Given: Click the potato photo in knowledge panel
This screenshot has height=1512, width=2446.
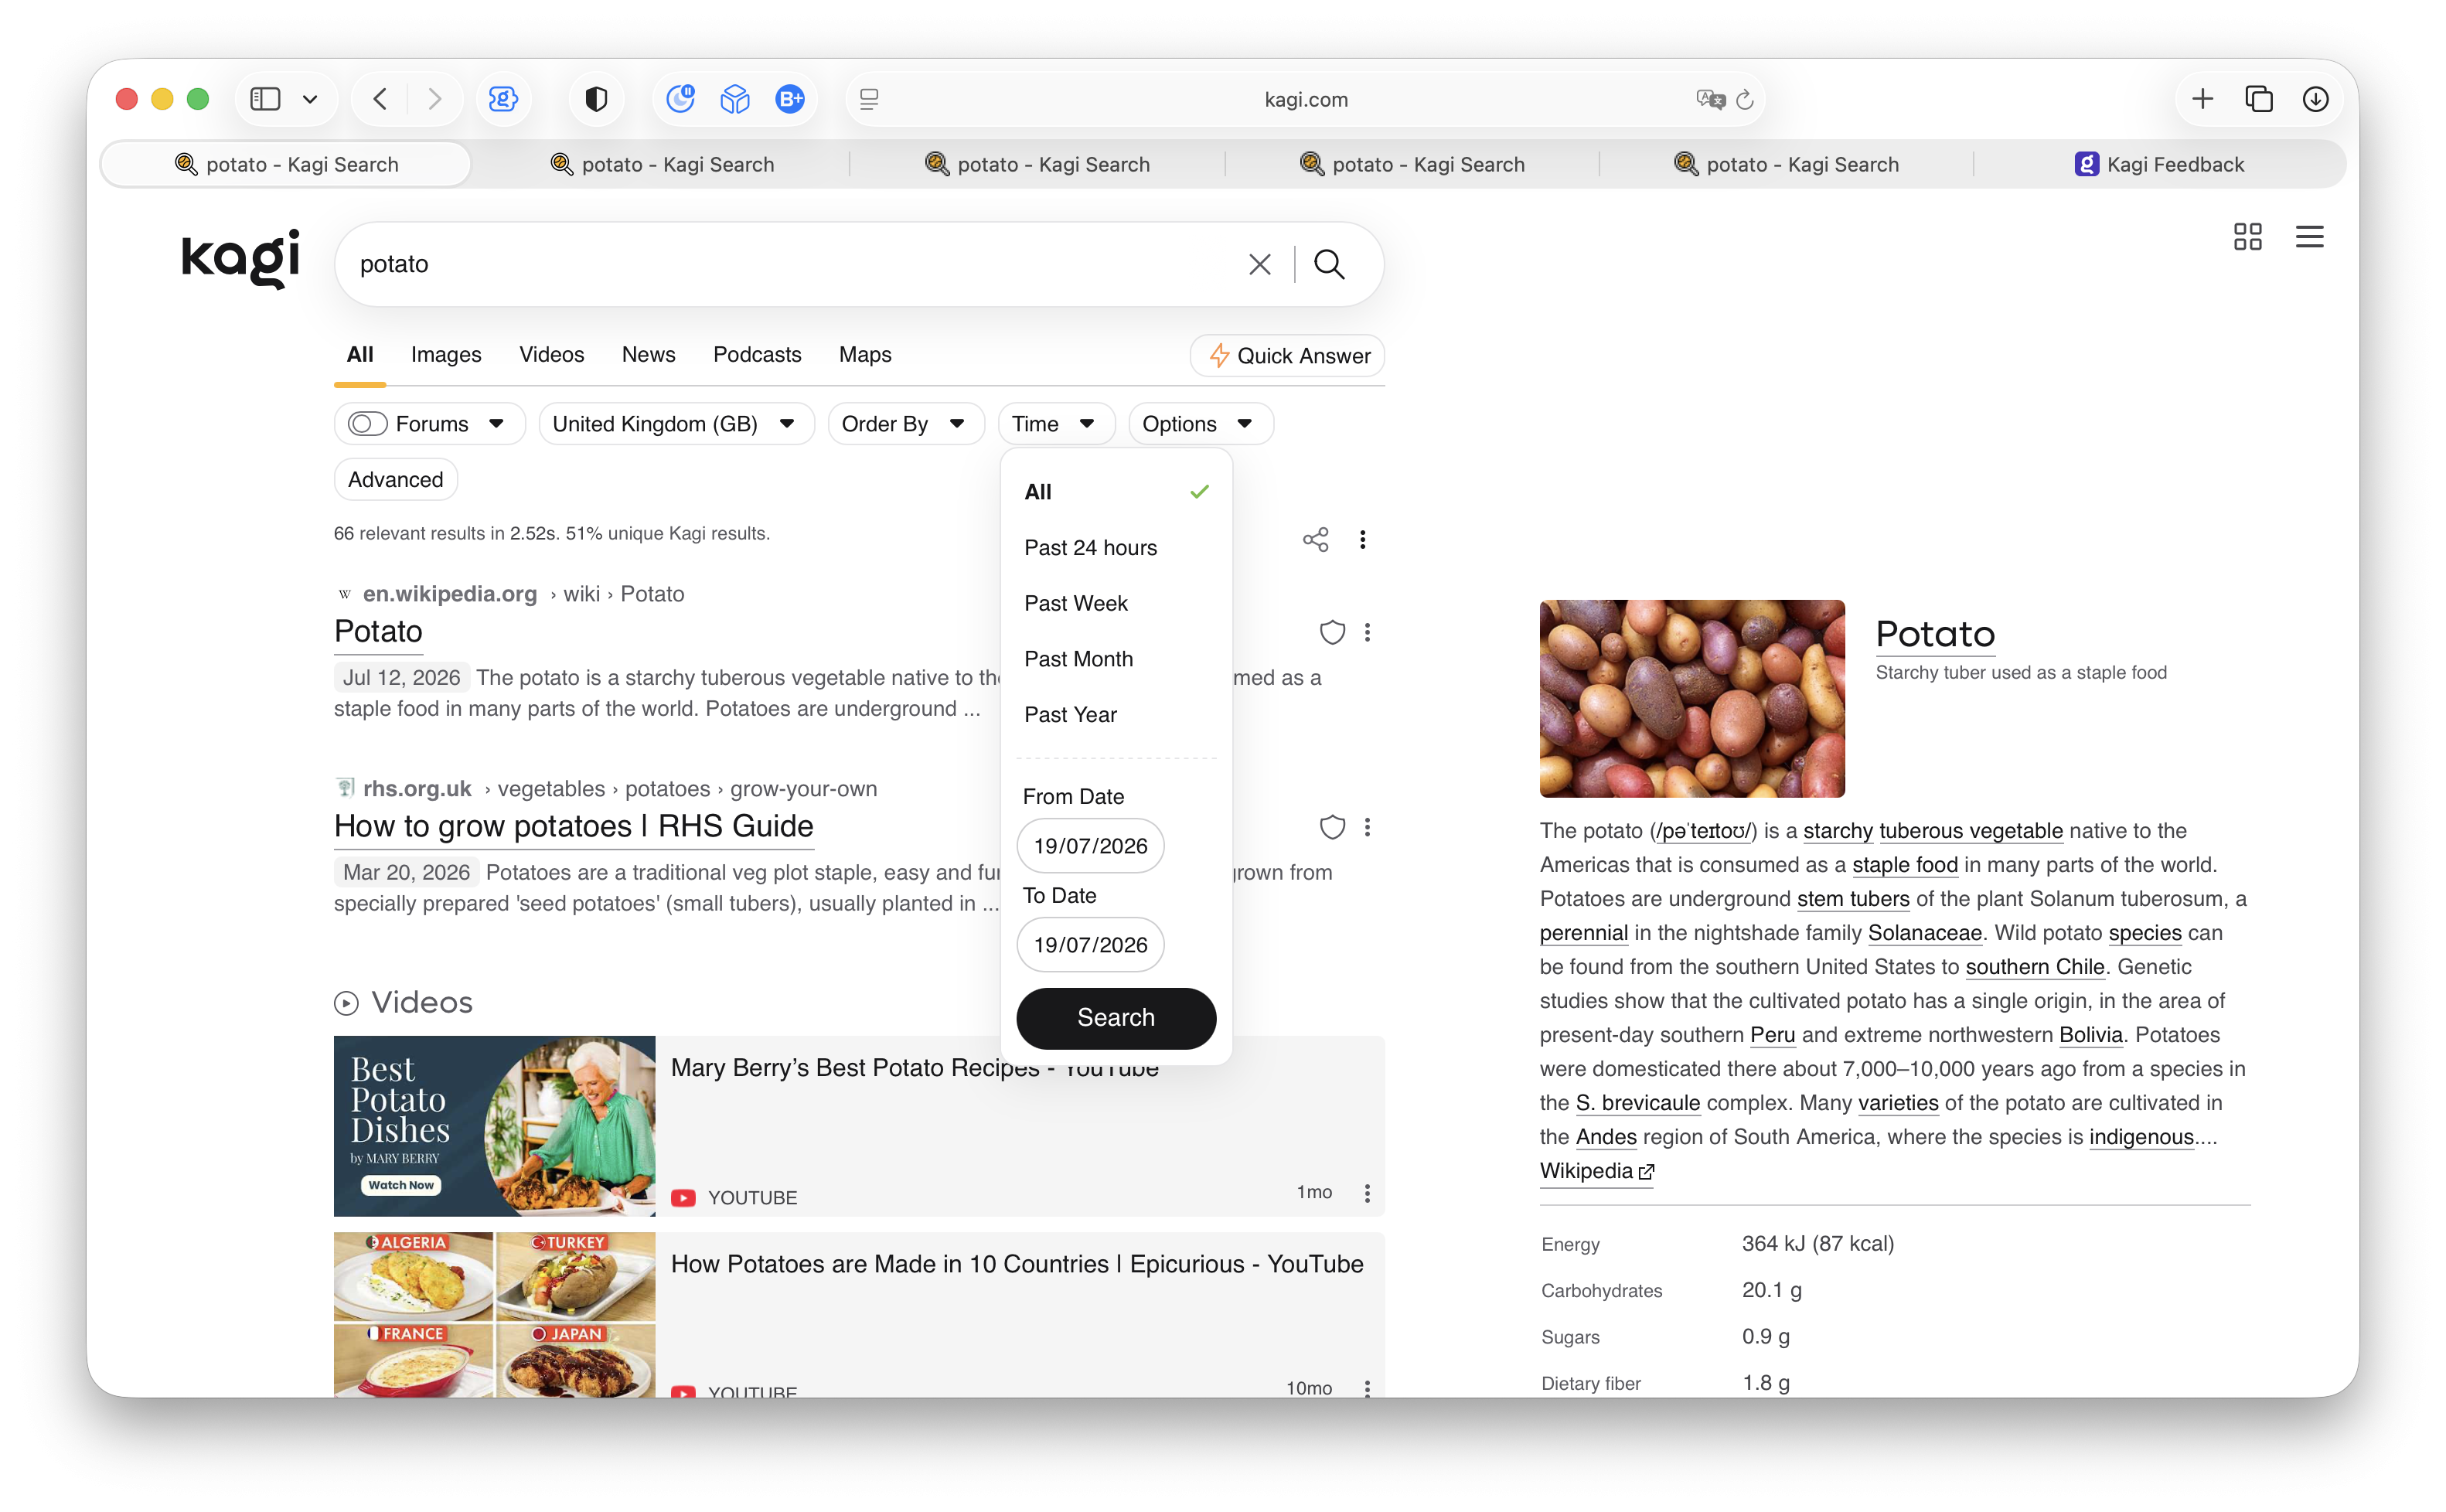Looking at the screenshot, I should [x=1691, y=699].
